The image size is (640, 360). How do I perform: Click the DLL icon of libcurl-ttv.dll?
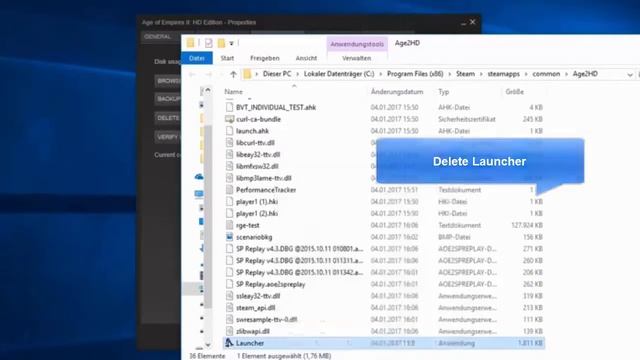[x=229, y=143]
